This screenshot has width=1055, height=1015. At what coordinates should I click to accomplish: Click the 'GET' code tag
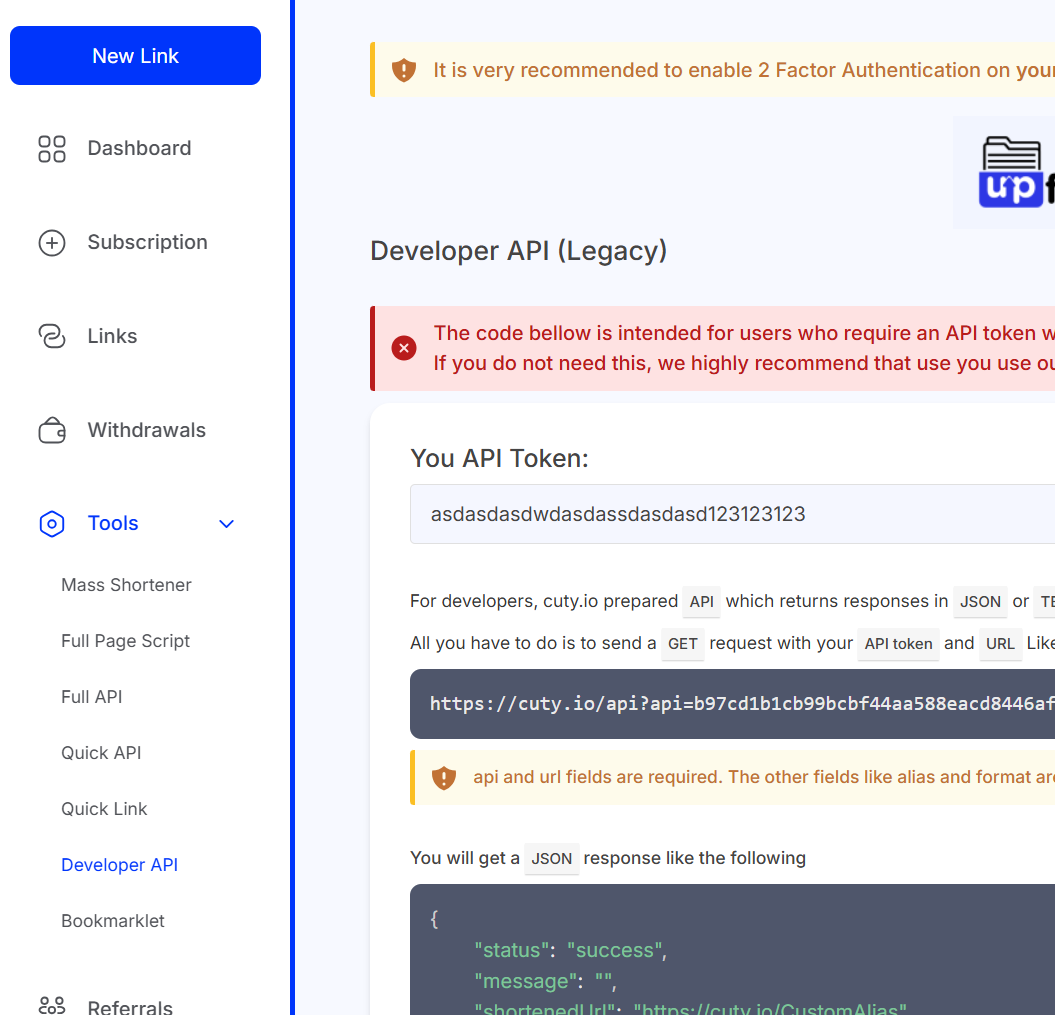[682, 644]
